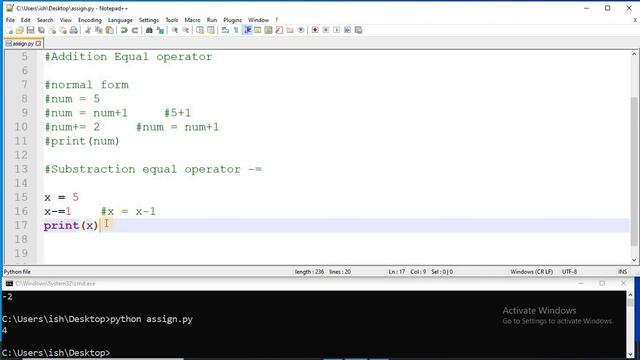Viewport: 640px width, 360px height.
Task: Click the New file toolbar icon
Action: pyautogui.click(x=9, y=30)
